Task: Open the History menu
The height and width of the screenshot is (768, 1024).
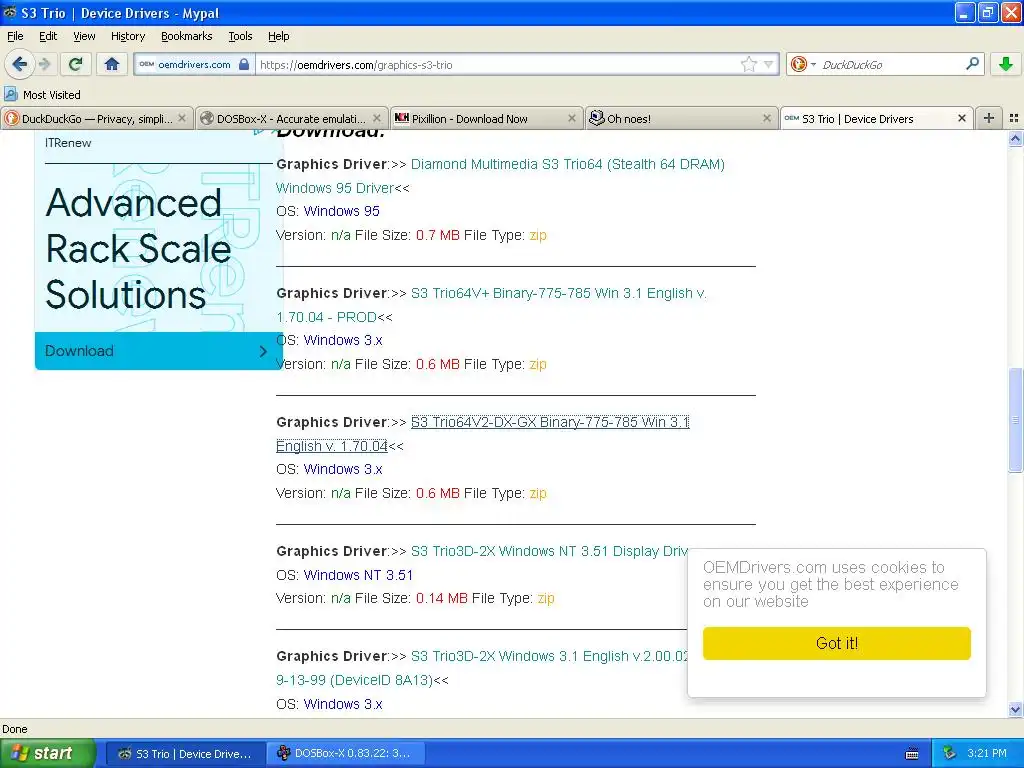Action: (127, 36)
